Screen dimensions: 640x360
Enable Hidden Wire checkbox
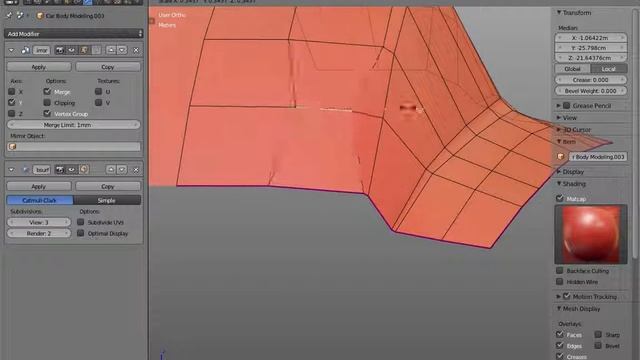tap(560, 282)
